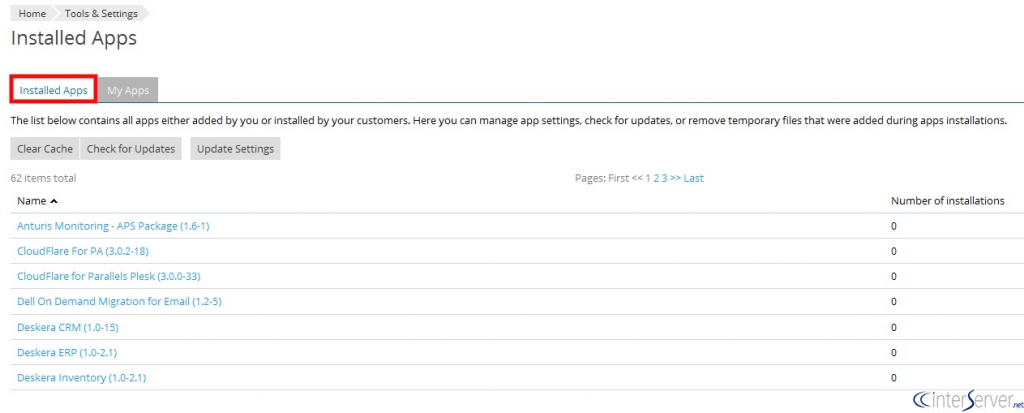
Task: Select the '62 items total' text
Action: pos(43,178)
